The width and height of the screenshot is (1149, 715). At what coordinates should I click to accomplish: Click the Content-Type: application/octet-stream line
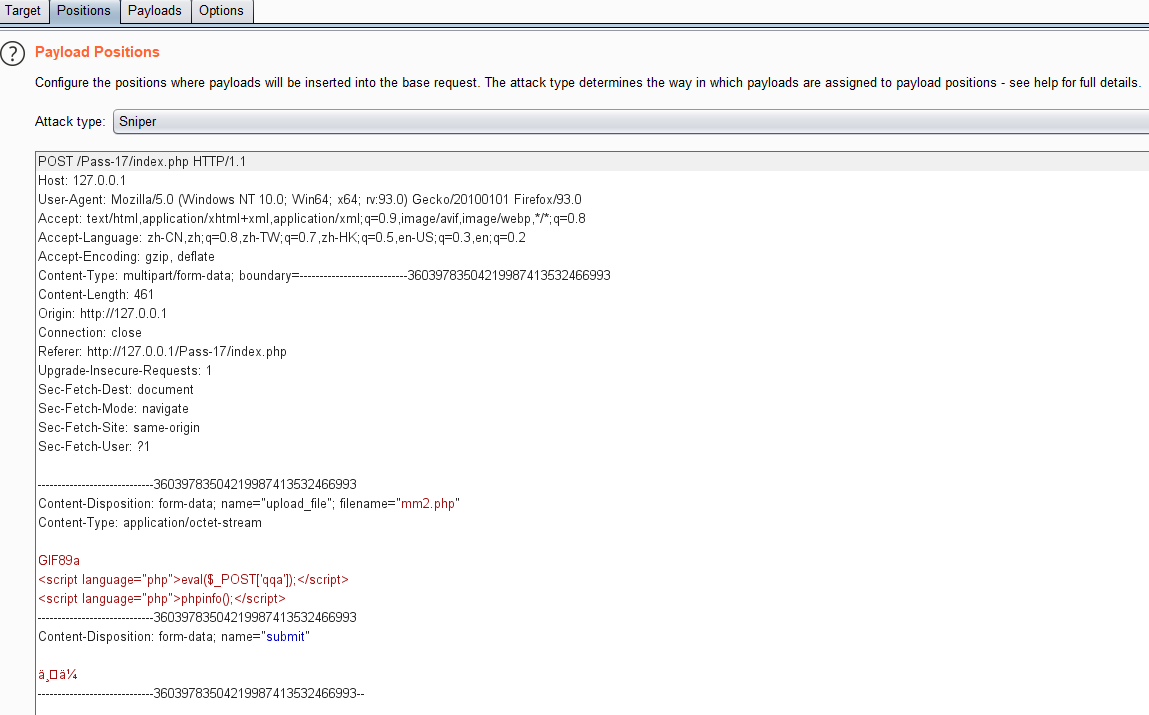click(x=150, y=523)
